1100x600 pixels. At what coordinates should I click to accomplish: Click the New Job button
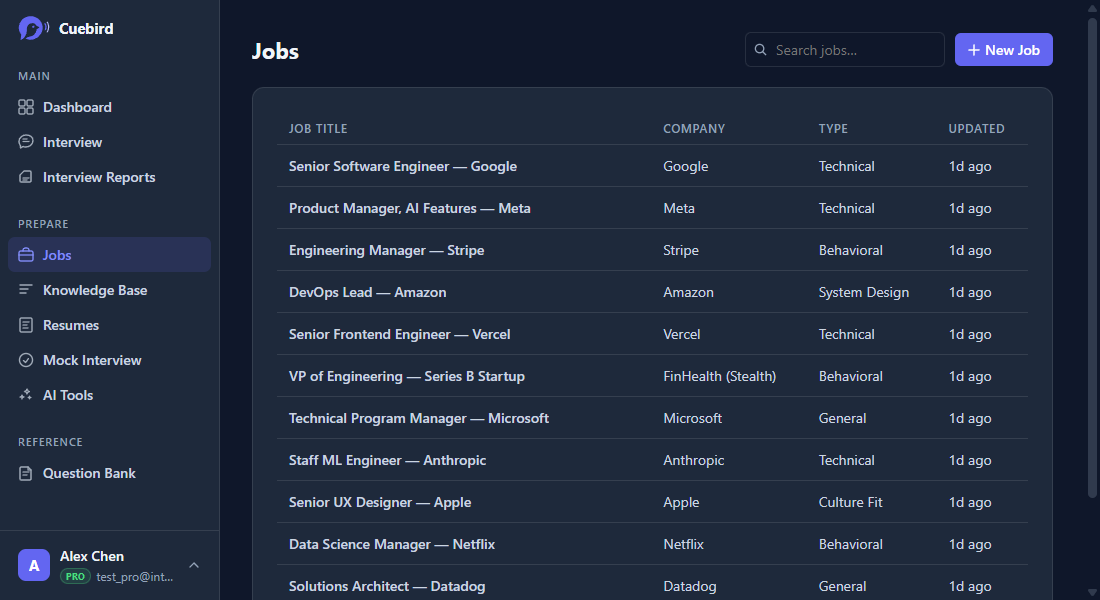(x=1003, y=50)
